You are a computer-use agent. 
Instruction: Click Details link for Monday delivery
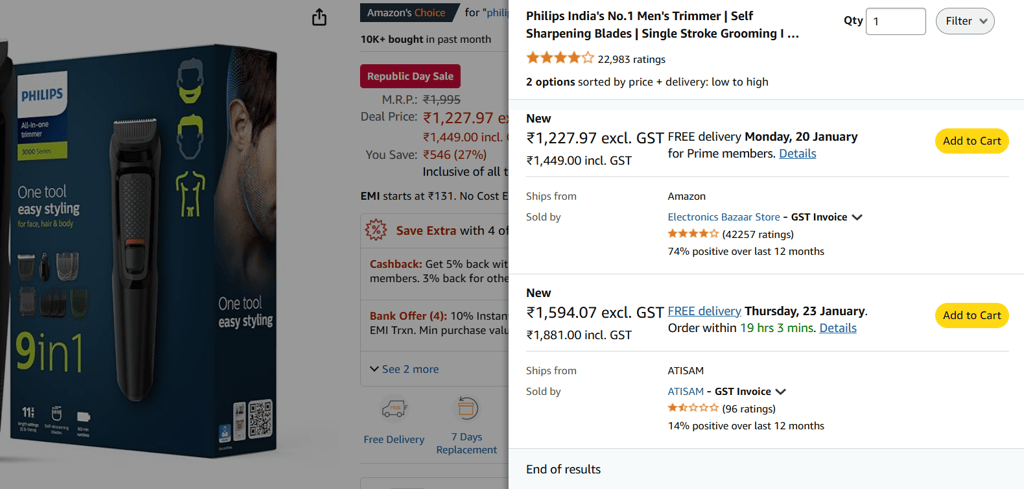point(797,154)
